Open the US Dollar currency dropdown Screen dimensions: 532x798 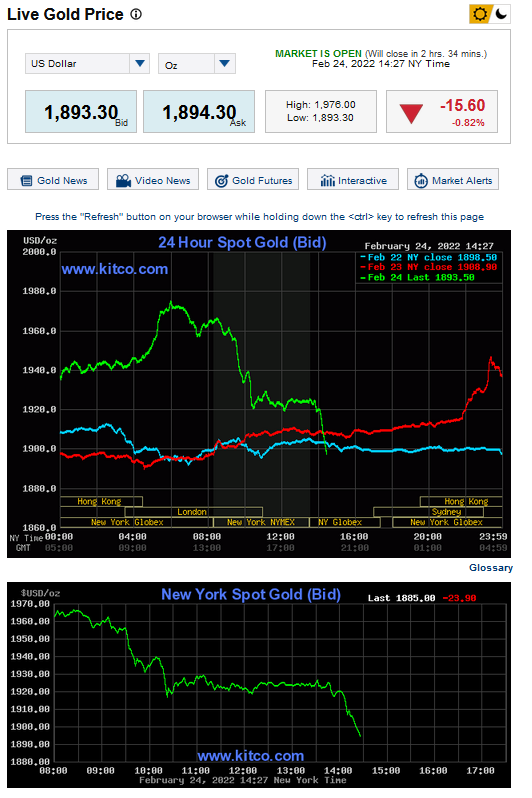click(87, 64)
